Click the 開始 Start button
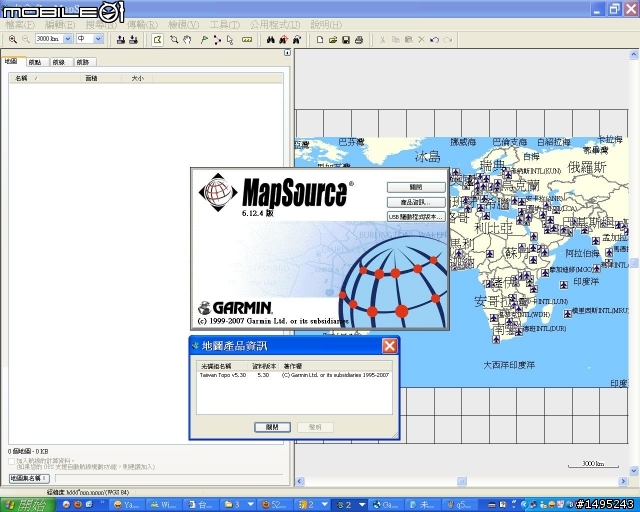The height and width of the screenshot is (512, 640). click(x=28, y=505)
